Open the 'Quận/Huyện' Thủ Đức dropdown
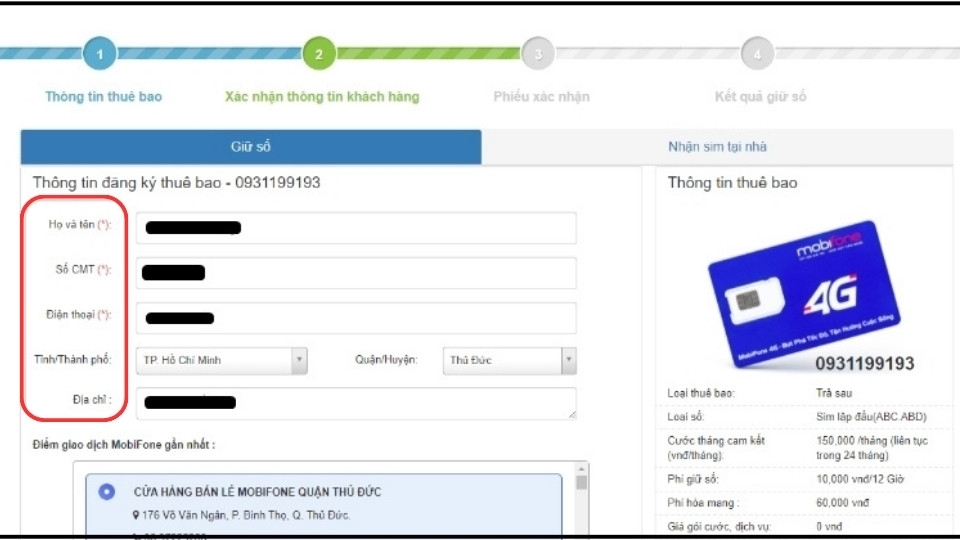 (x=509, y=360)
